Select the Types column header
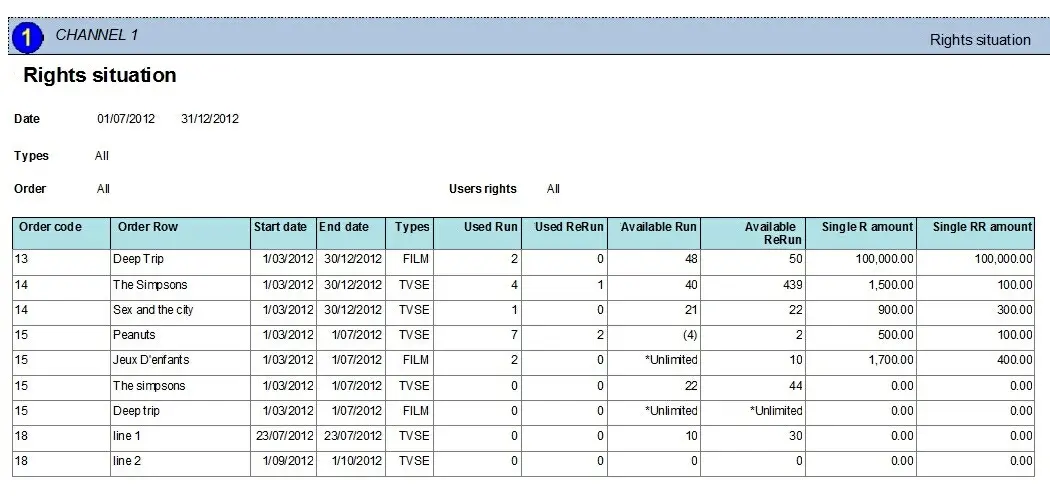 coord(411,227)
